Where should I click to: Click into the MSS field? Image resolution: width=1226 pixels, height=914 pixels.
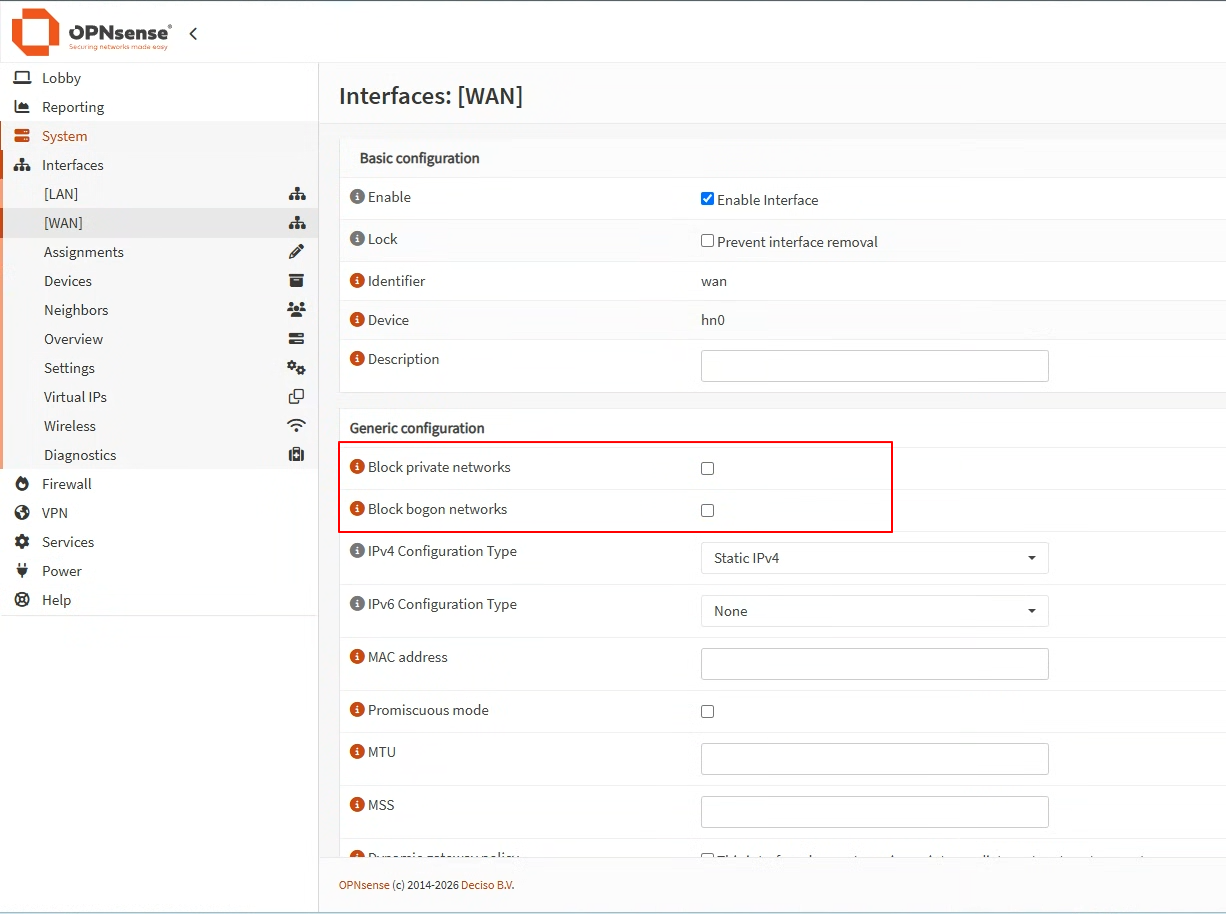874,812
